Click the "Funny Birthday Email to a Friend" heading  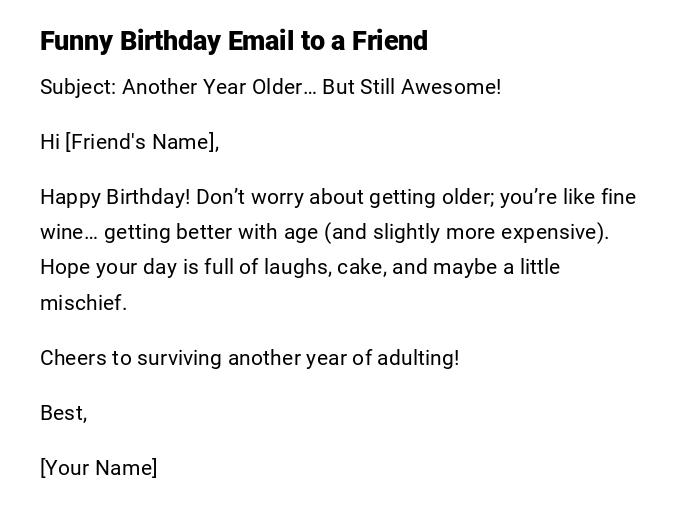pos(234,41)
